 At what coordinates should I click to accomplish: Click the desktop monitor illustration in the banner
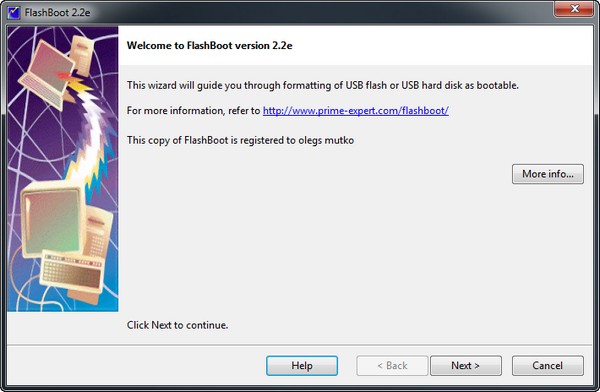coord(53,220)
